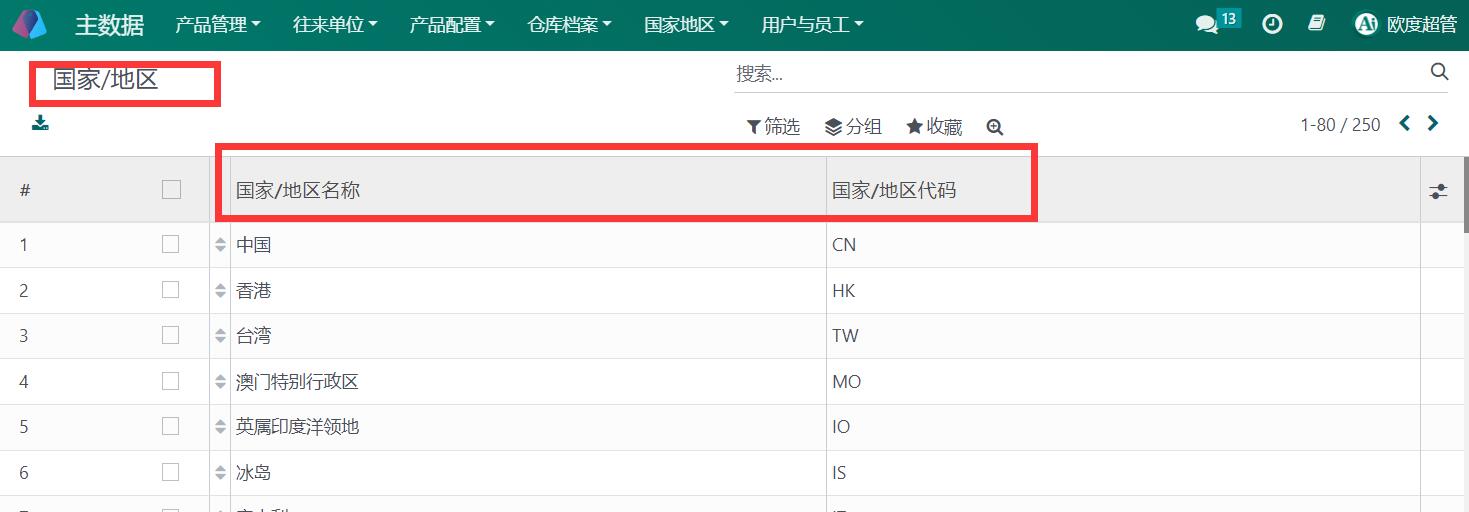Viewport: 1469px width, 512px height.
Task: Expand the 产品配置 menu
Action: 452,25
